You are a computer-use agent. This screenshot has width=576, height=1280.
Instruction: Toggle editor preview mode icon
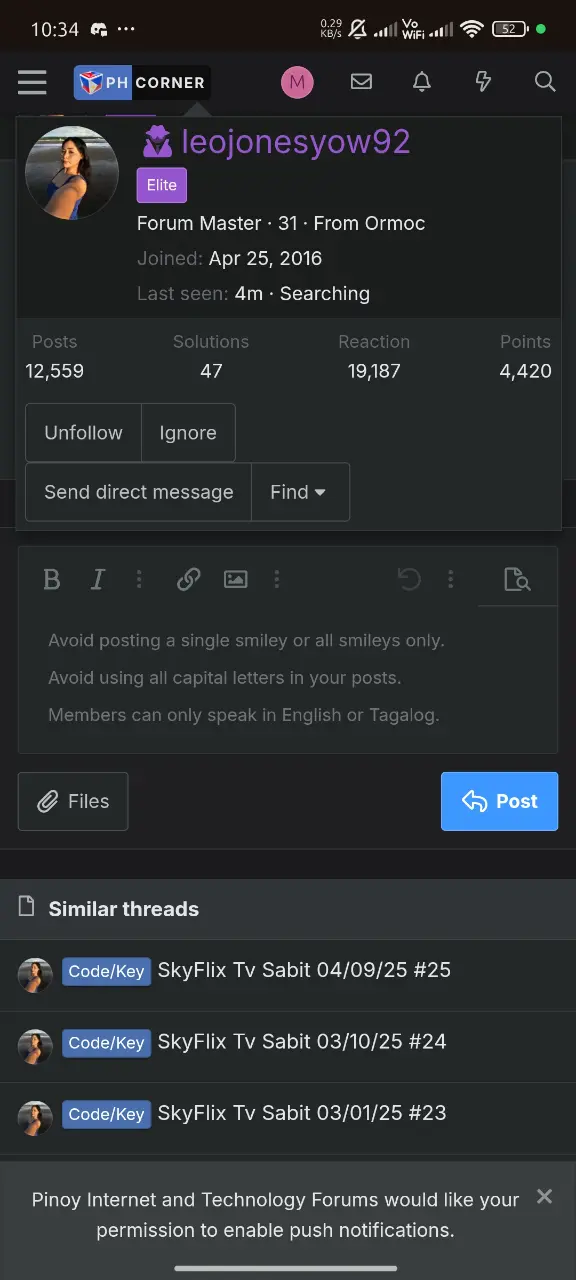point(517,579)
